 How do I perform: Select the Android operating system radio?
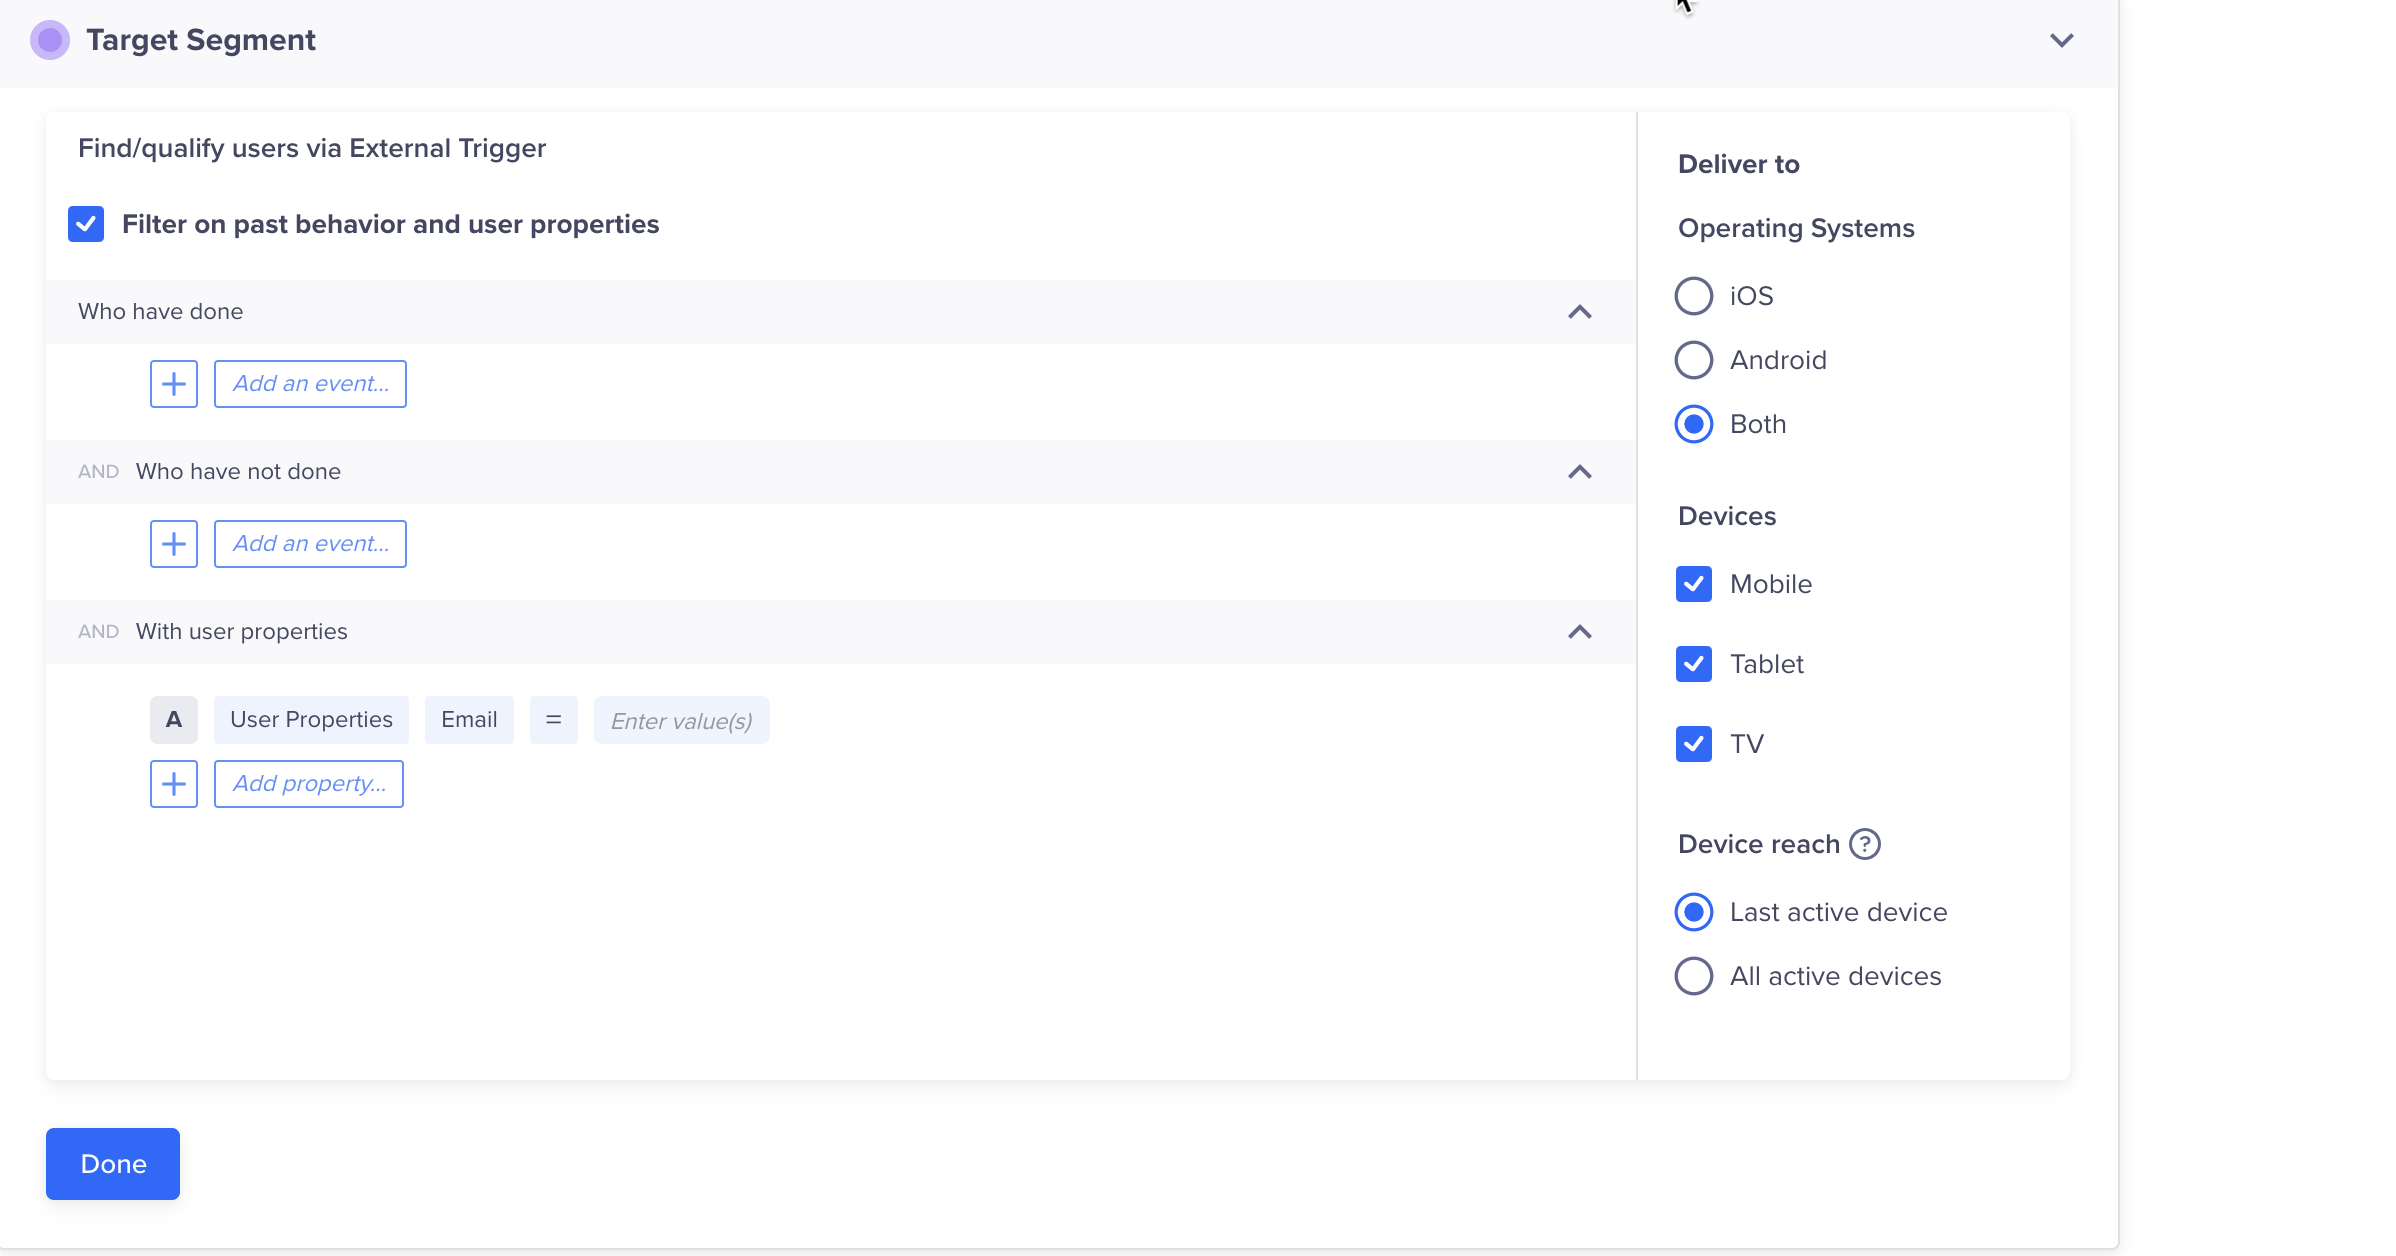[x=1694, y=360]
